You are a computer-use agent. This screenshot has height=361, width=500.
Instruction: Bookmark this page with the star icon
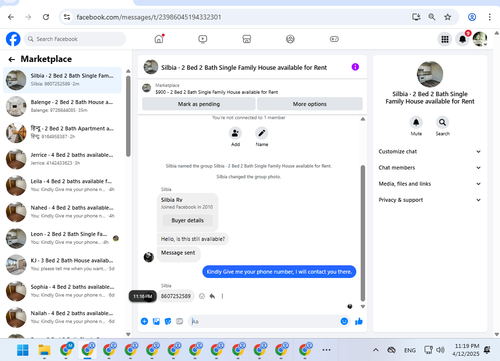tap(448, 17)
